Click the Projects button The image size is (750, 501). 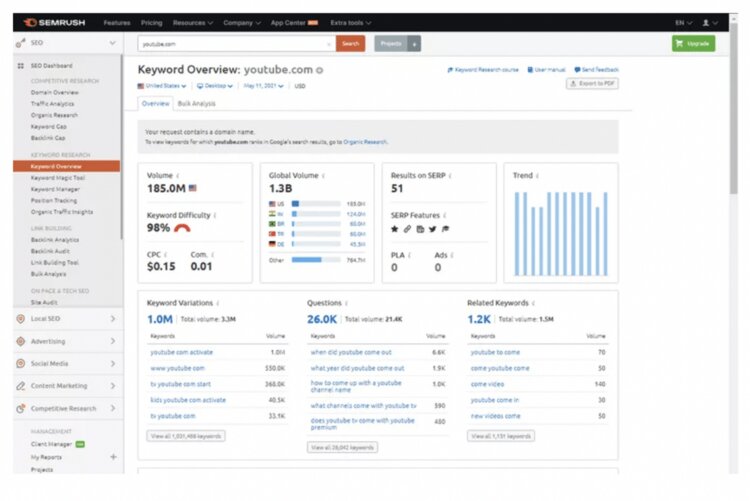coord(391,44)
